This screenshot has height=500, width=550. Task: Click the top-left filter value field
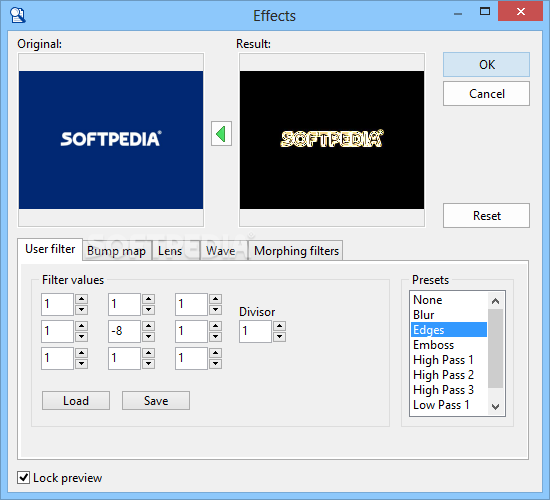click(x=58, y=304)
